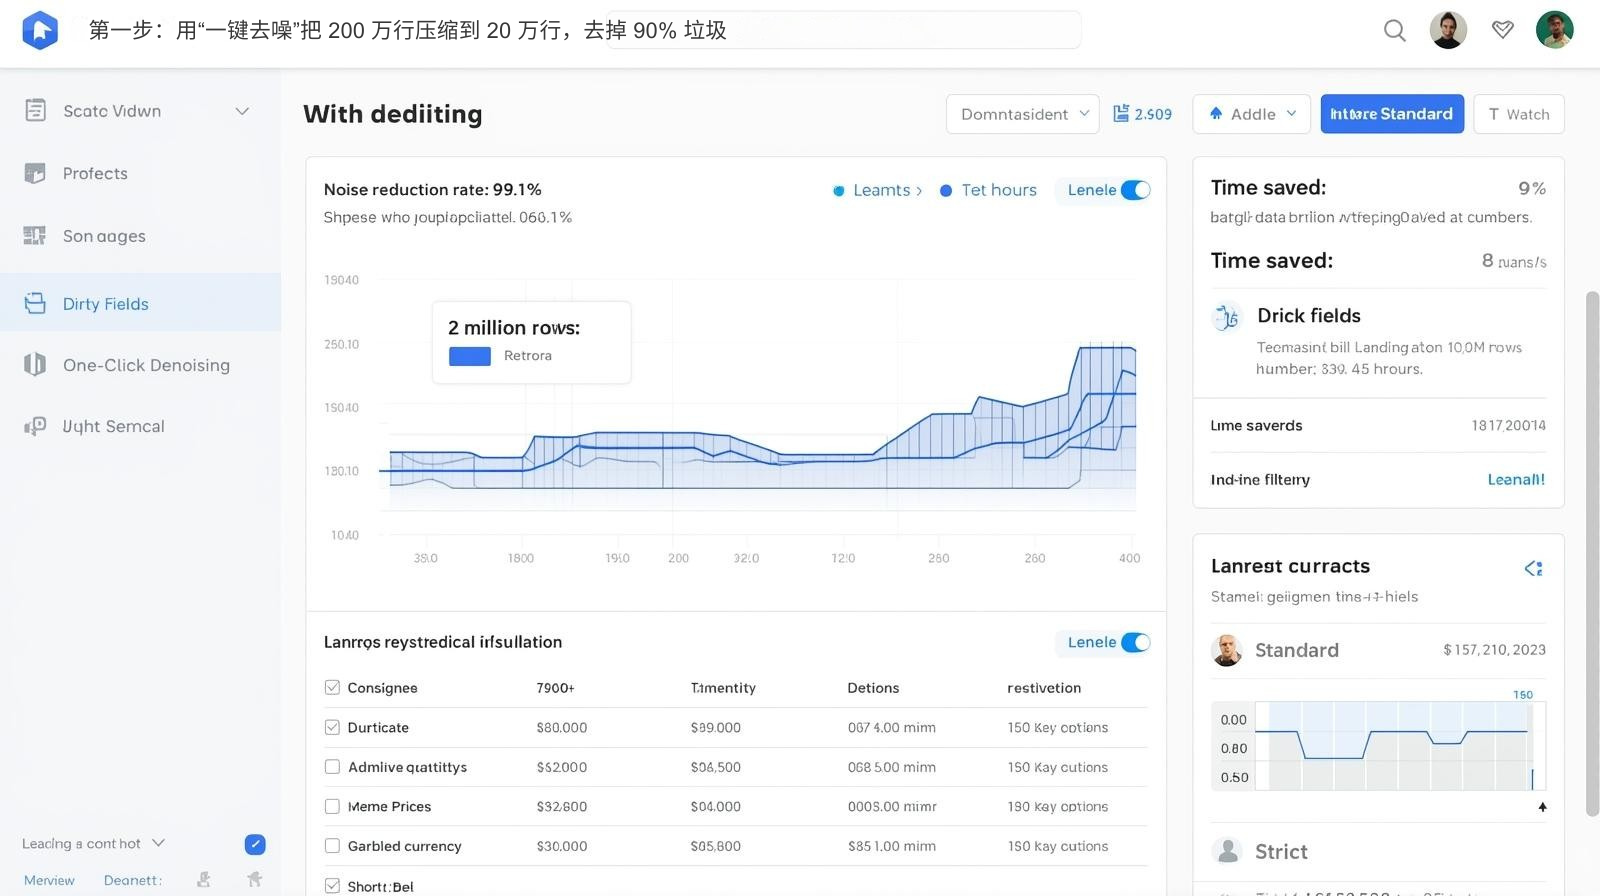Click the Drick fields icon
This screenshot has height=896, width=1600.
coord(1226,317)
